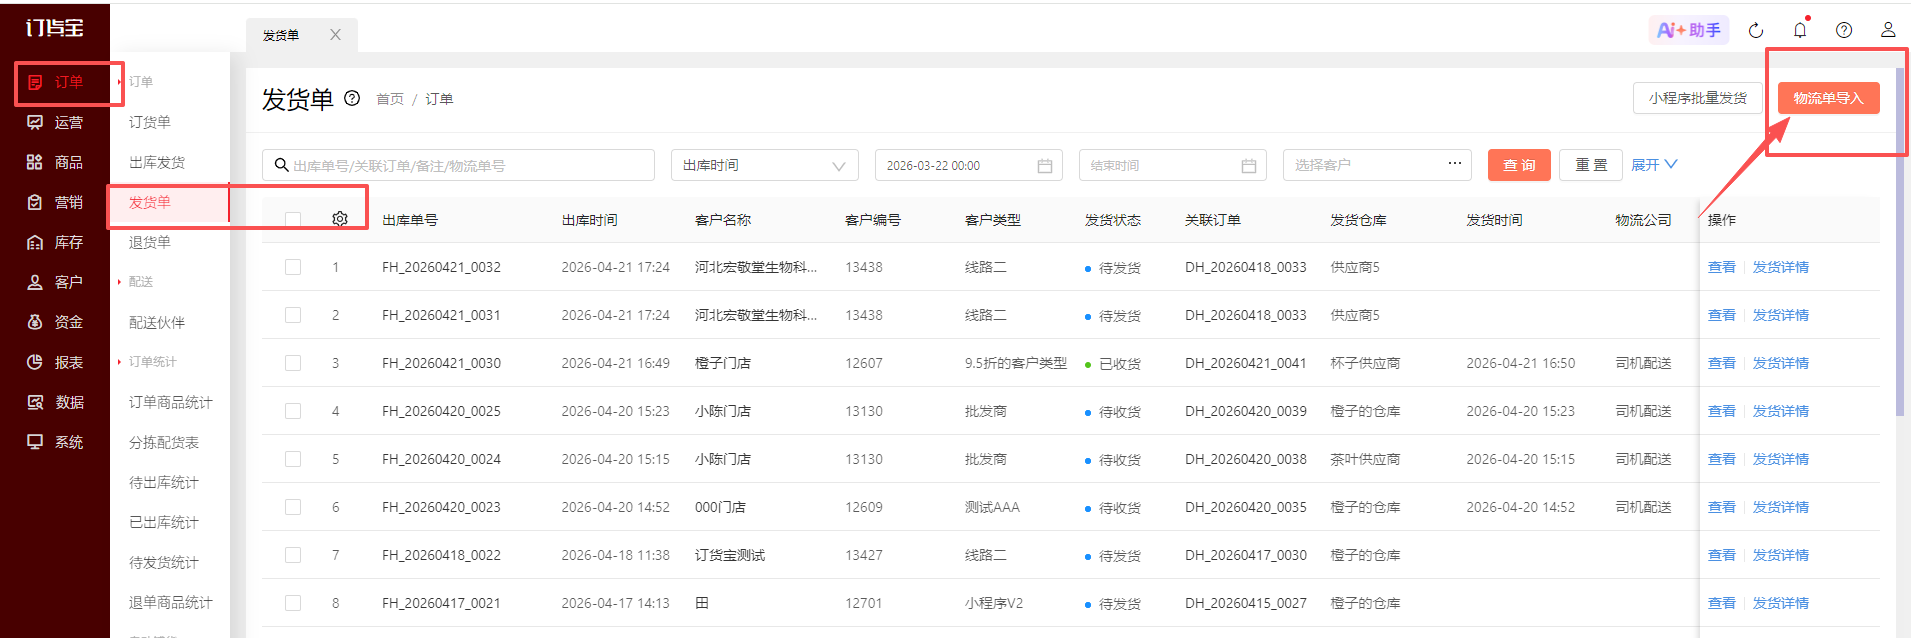
Task: Click the 查询 button
Action: click(1519, 165)
